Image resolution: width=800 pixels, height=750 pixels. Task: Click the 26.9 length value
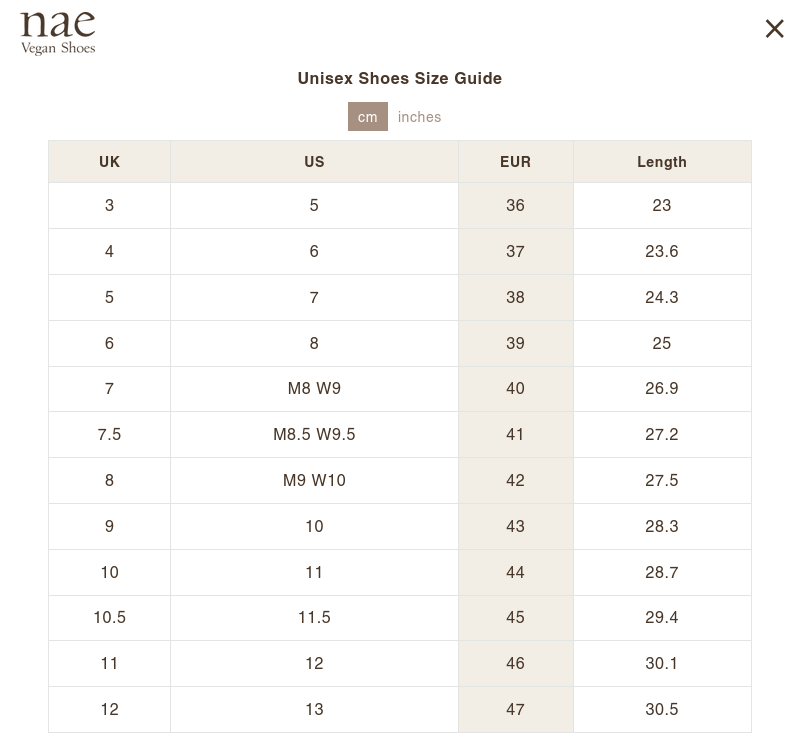click(x=661, y=389)
